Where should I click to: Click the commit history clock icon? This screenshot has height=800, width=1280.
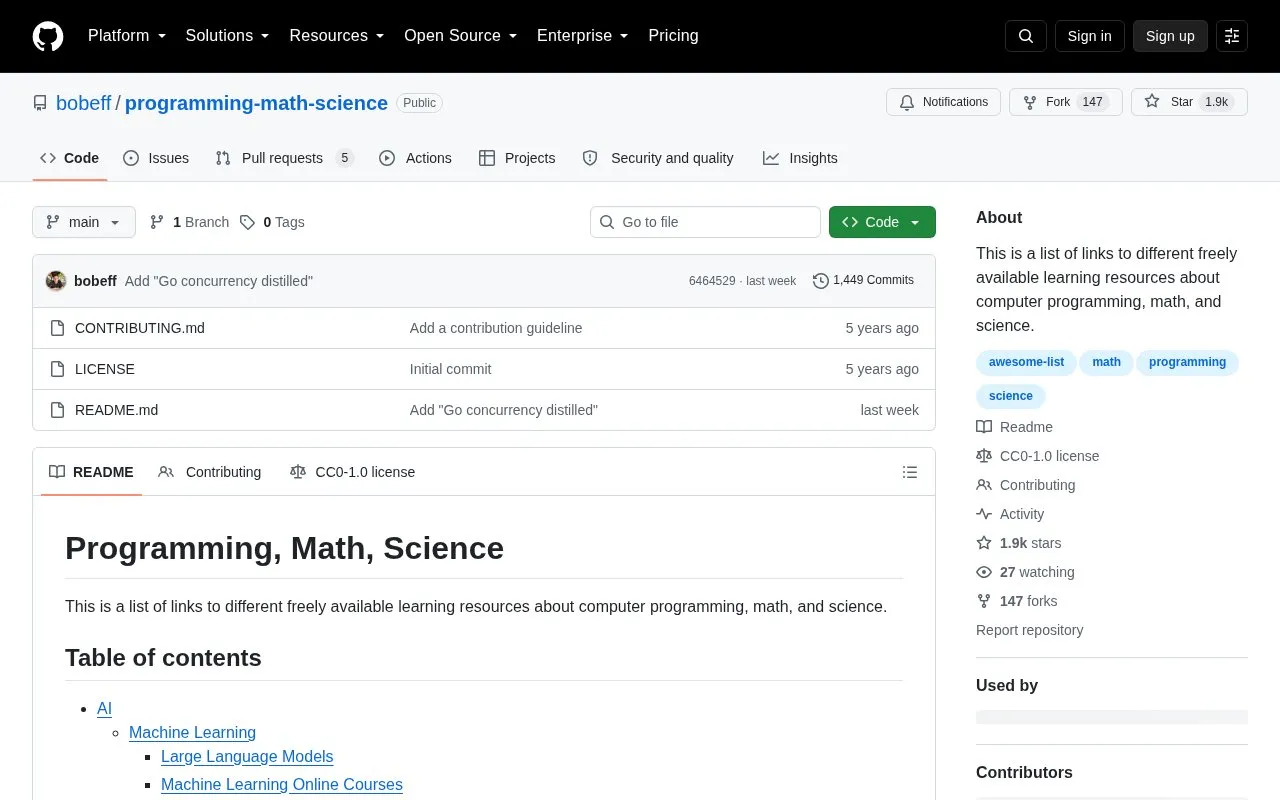click(821, 281)
